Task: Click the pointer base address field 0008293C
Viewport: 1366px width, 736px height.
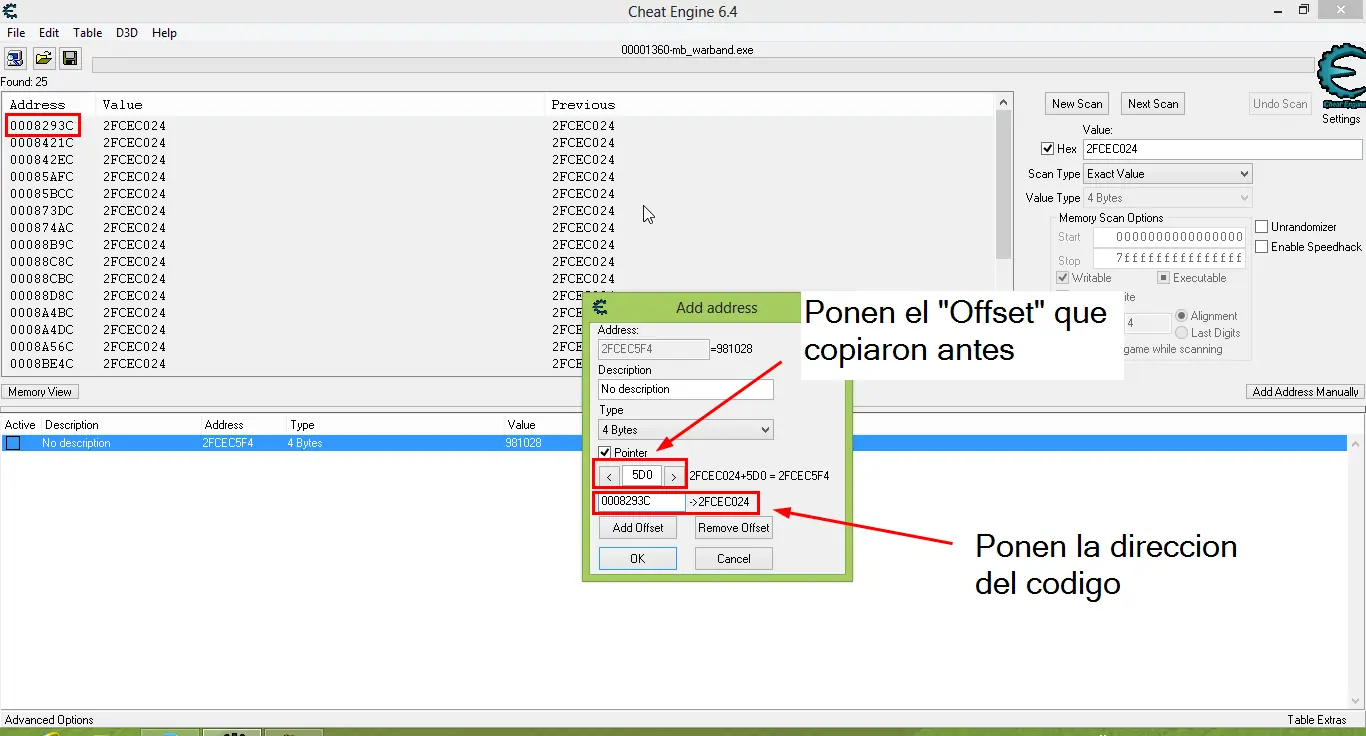Action: pyautogui.click(x=642, y=501)
